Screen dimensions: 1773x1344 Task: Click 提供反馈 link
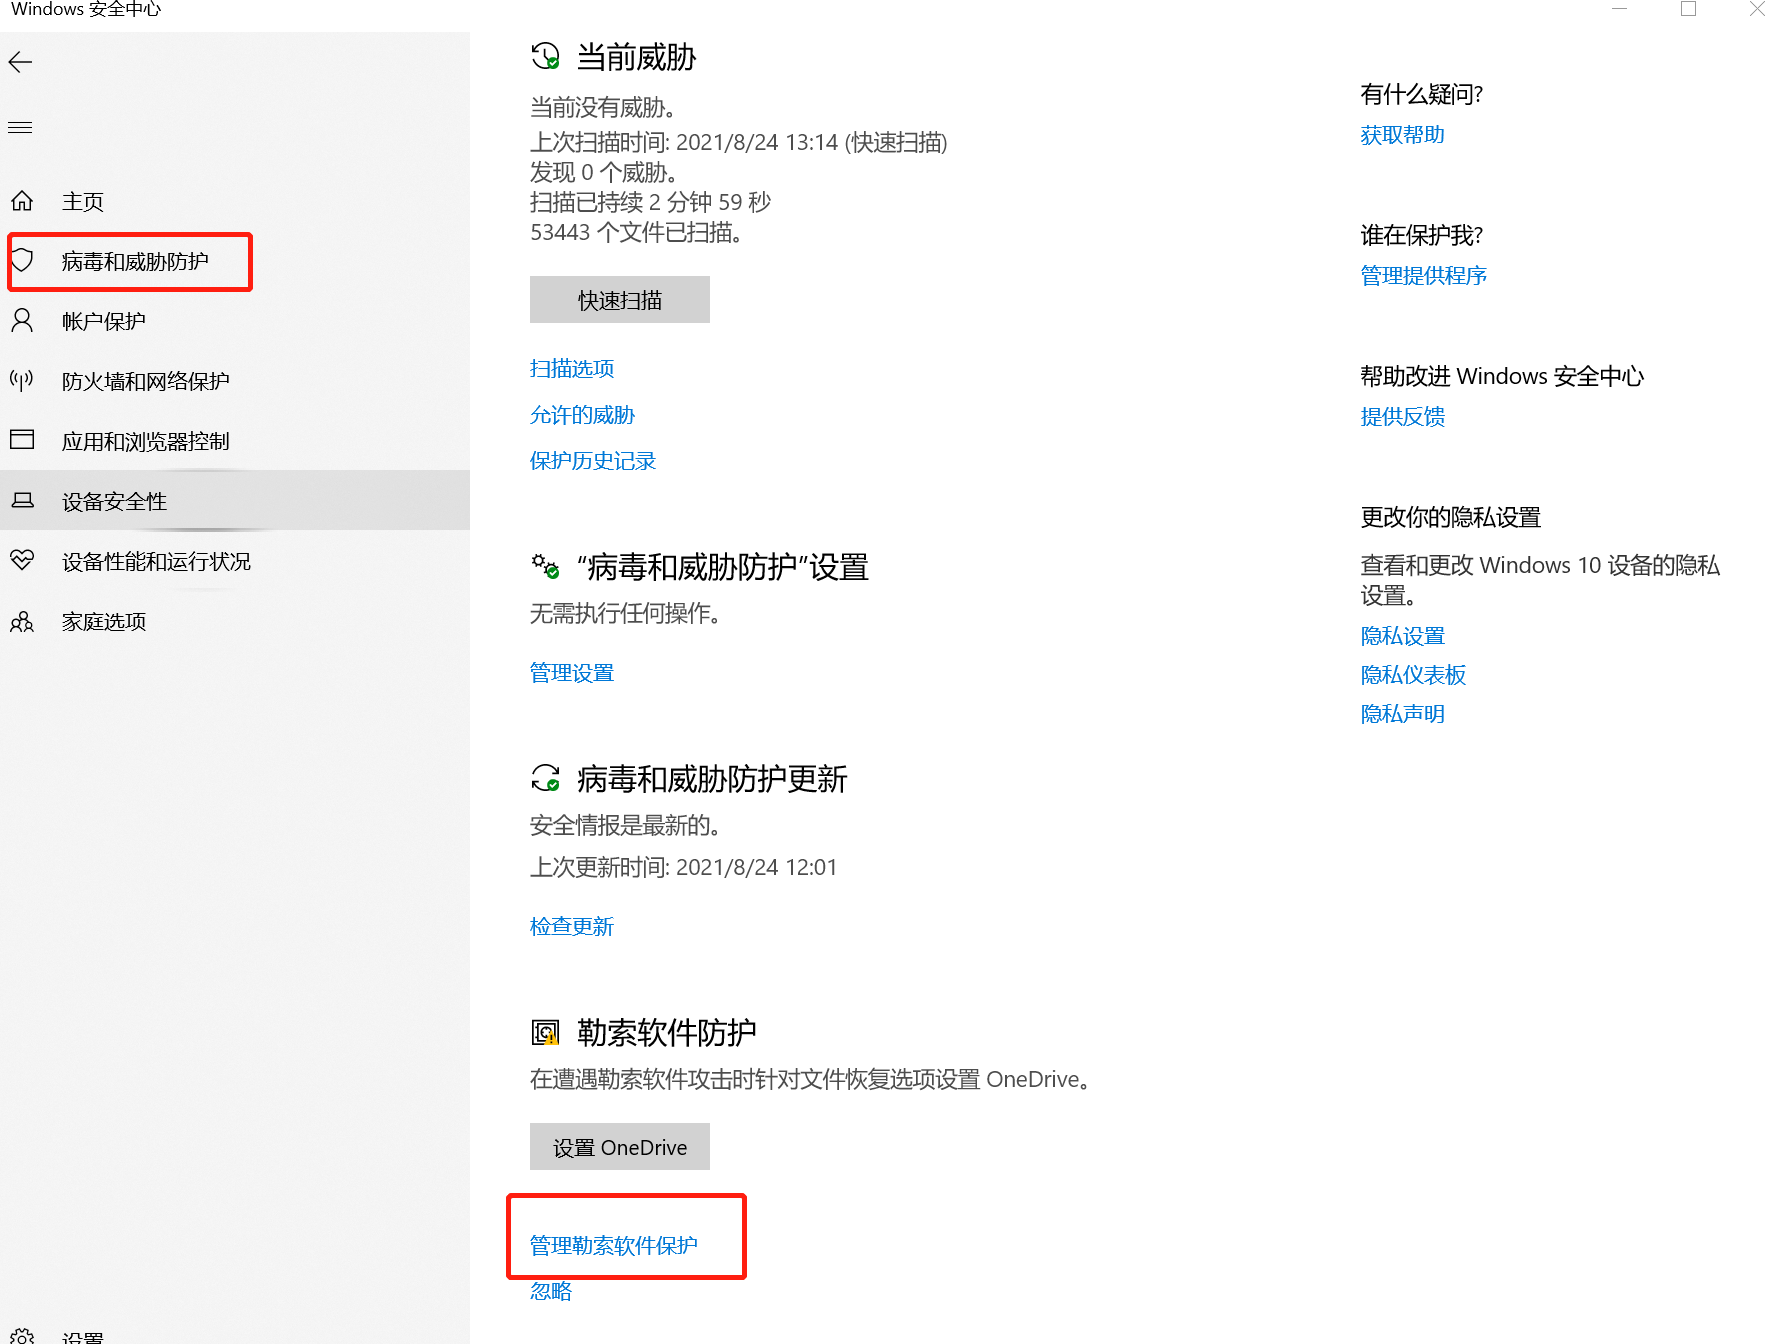coord(1402,416)
